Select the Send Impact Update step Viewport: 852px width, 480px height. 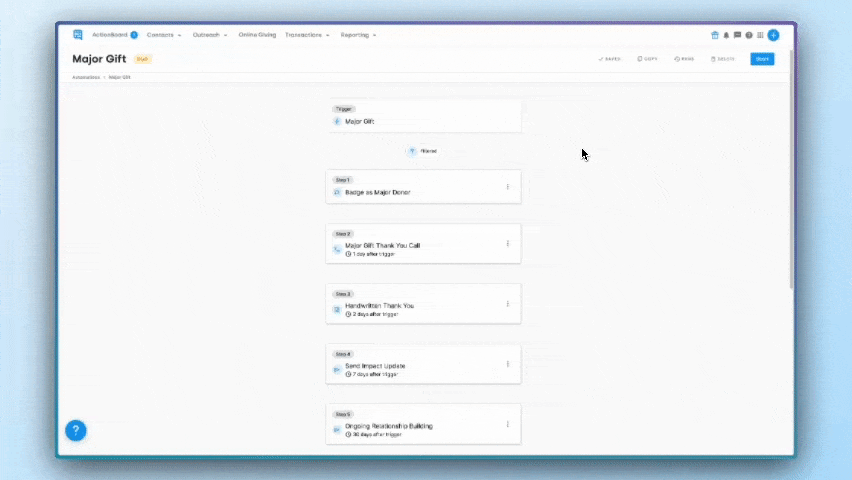423,364
